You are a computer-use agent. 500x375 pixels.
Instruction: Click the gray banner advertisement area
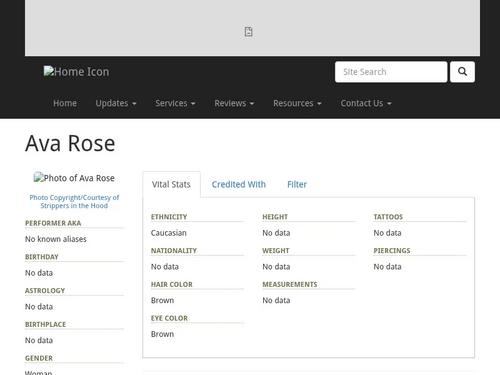coord(252,28)
